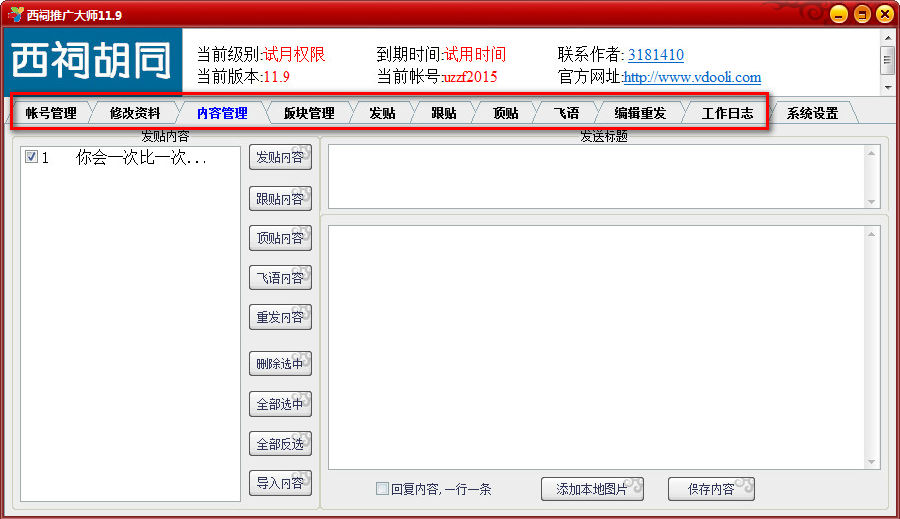The height and width of the screenshot is (519, 900).
Task: Choose the 全部选中 button
Action: (280, 404)
